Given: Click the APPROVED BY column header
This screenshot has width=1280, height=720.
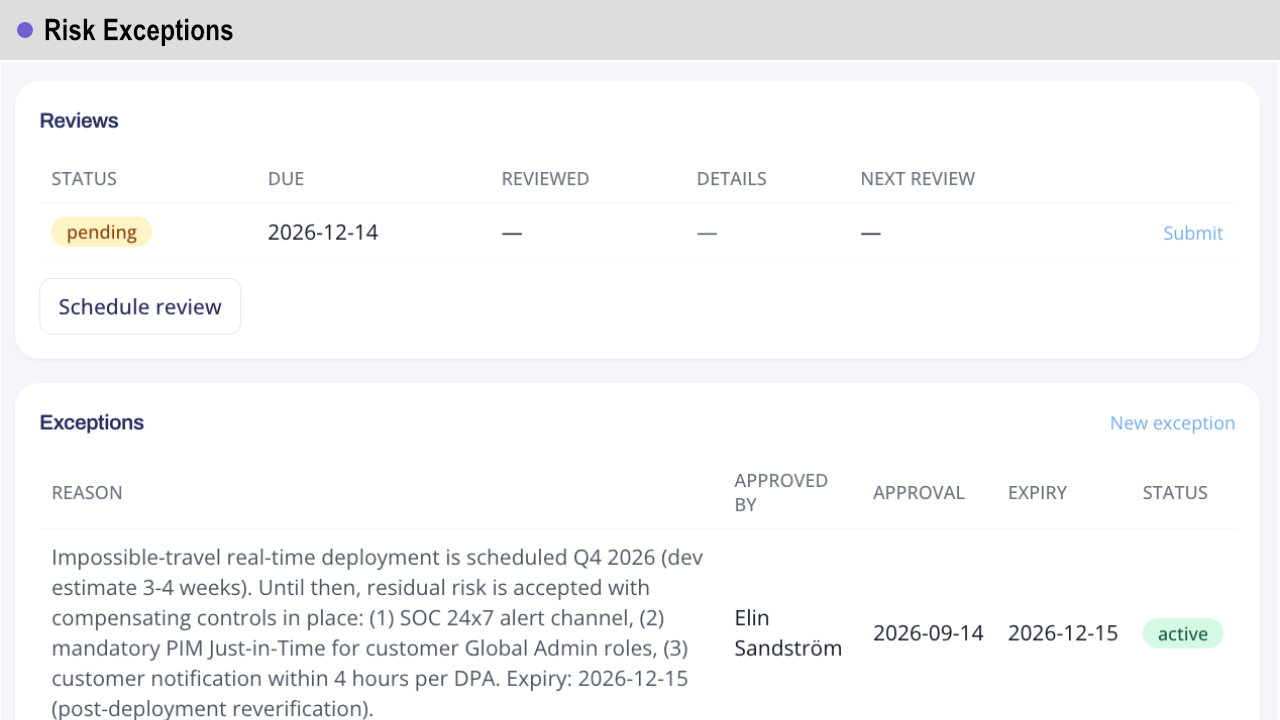Looking at the screenshot, I should (781, 493).
